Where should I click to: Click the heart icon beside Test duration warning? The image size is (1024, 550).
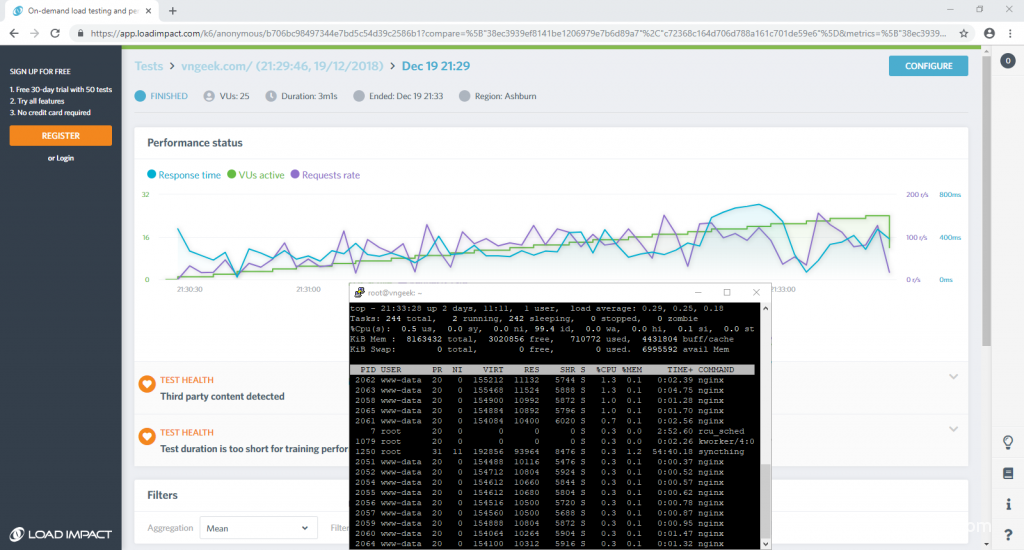(147, 436)
